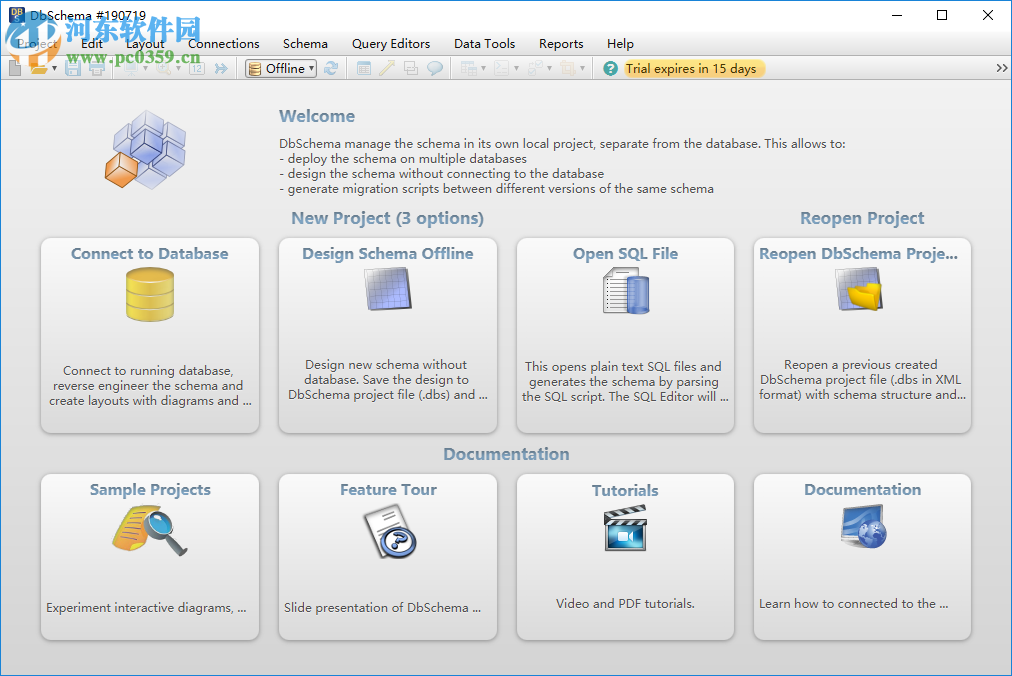The image size is (1012, 676).
Task: Click the blue grid schema icon
Action: pos(388,289)
